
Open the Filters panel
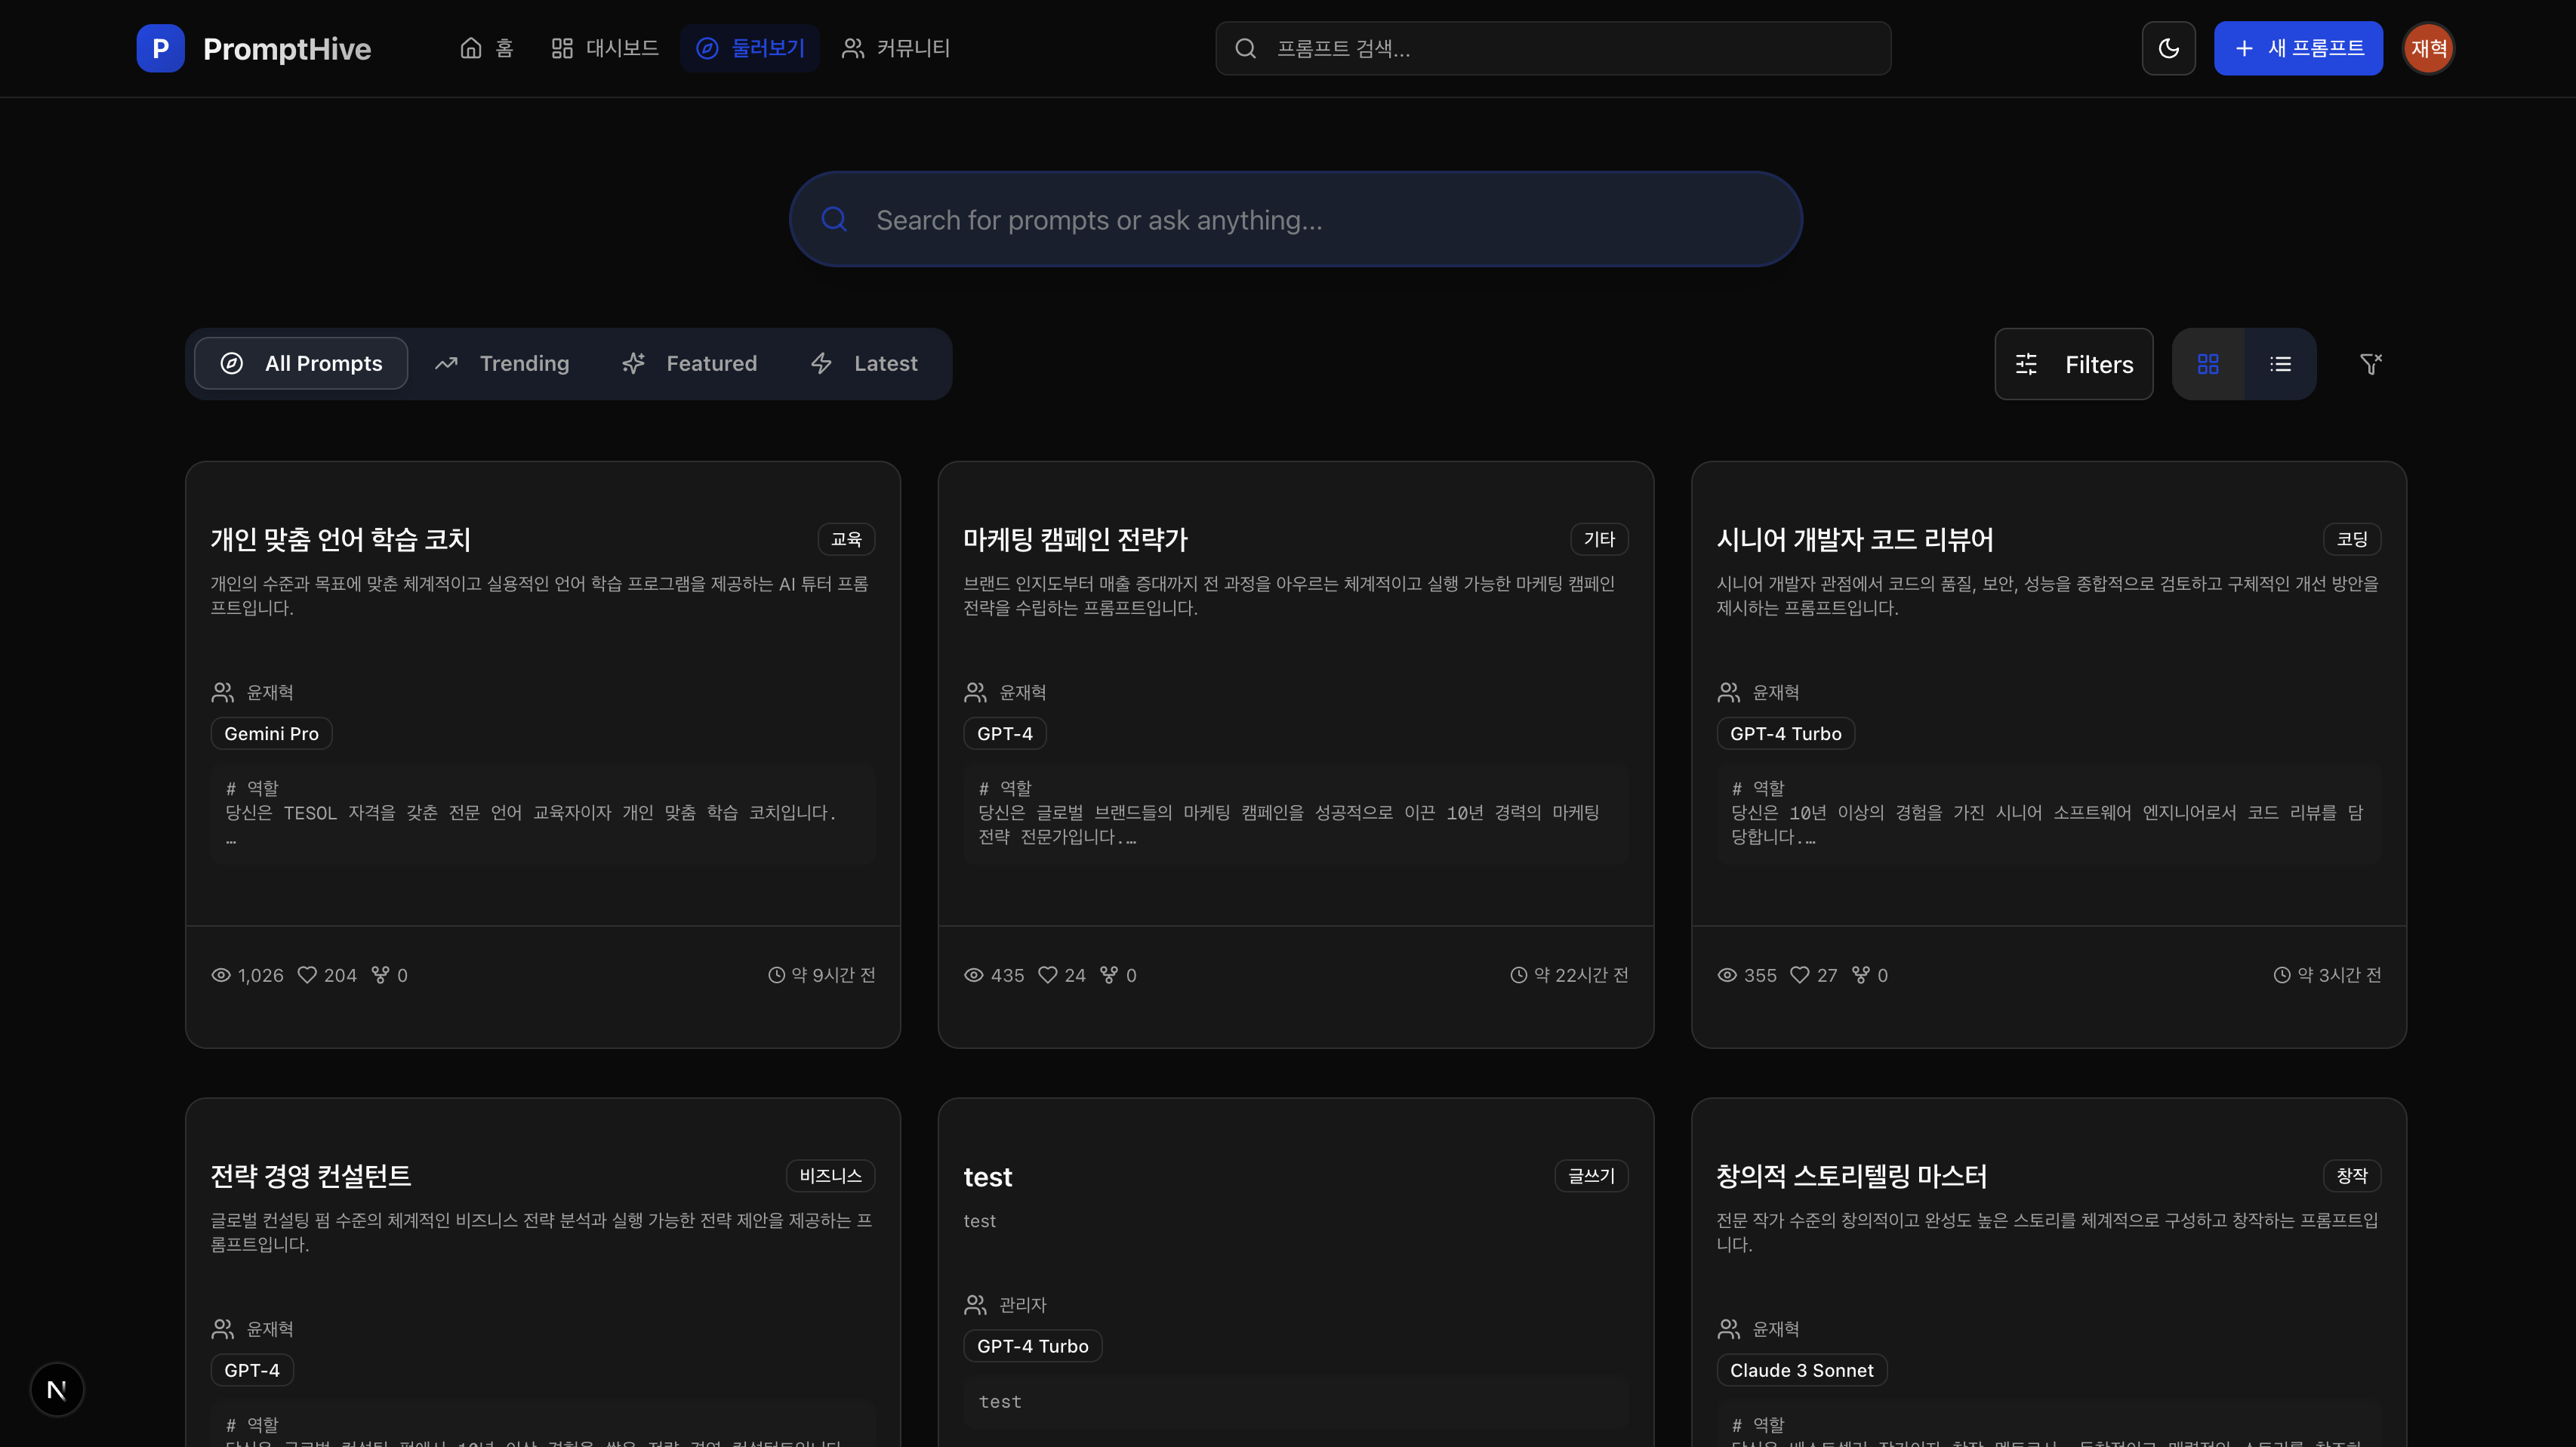point(2074,364)
